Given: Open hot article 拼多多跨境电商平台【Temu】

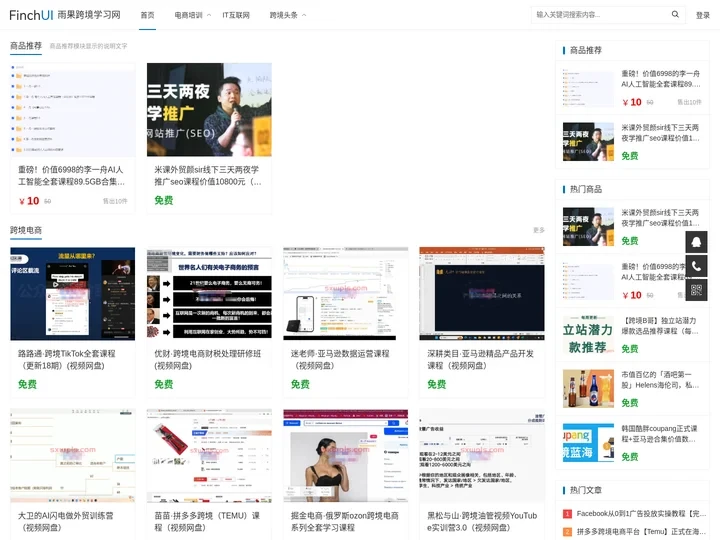Looking at the screenshot, I should pyautogui.click(x=641, y=531).
